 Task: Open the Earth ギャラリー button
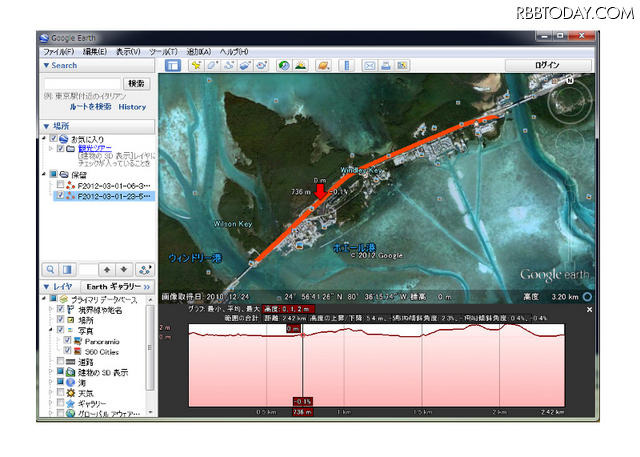(x=118, y=286)
